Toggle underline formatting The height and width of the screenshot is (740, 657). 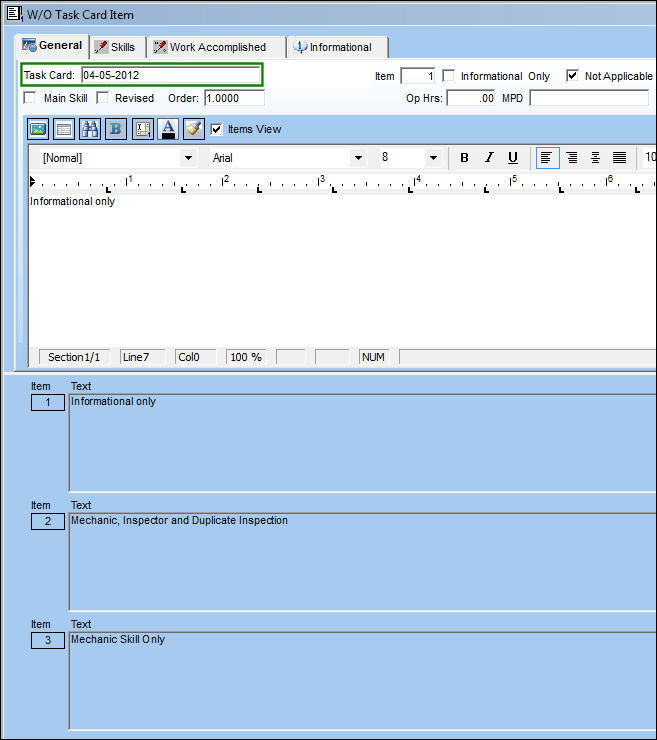(513, 158)
